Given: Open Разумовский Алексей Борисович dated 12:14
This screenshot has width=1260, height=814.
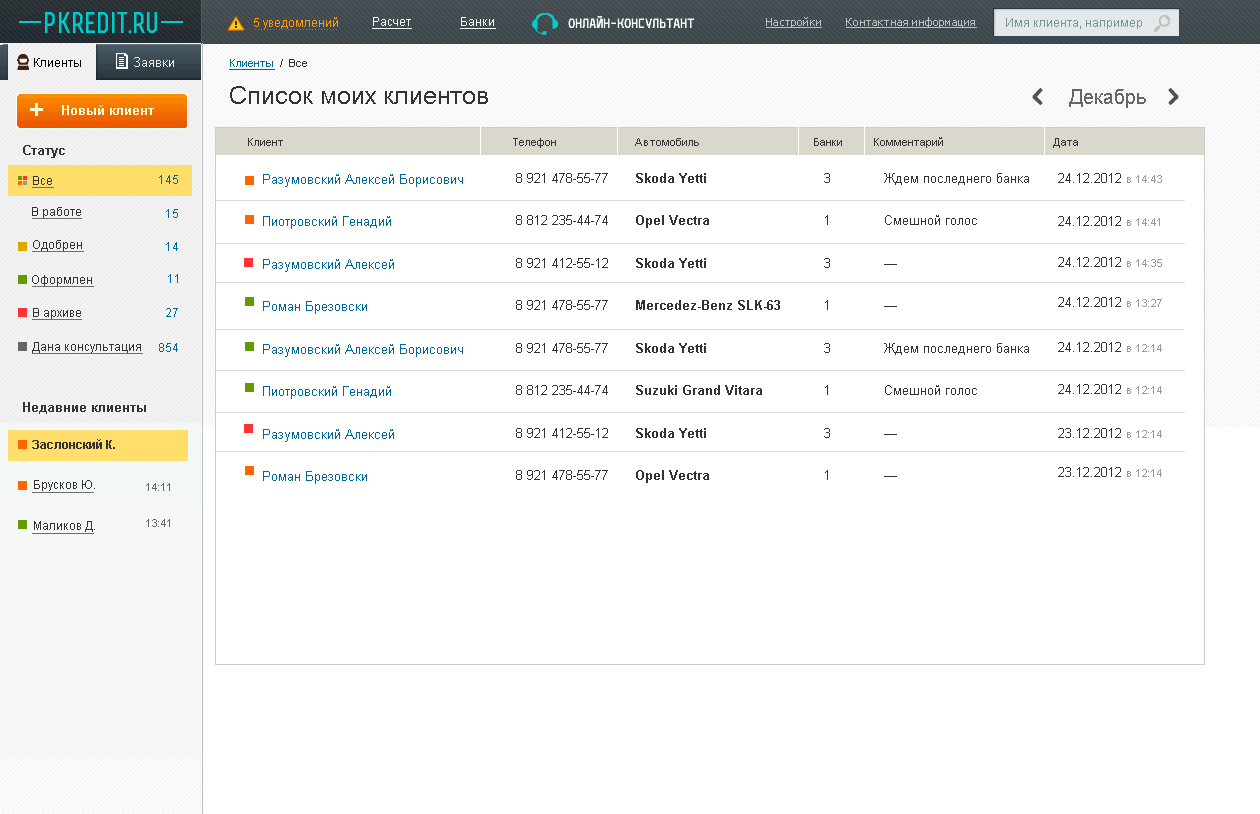Looking at the screenshot, I should pyautogui.click(x=363, y=350).
